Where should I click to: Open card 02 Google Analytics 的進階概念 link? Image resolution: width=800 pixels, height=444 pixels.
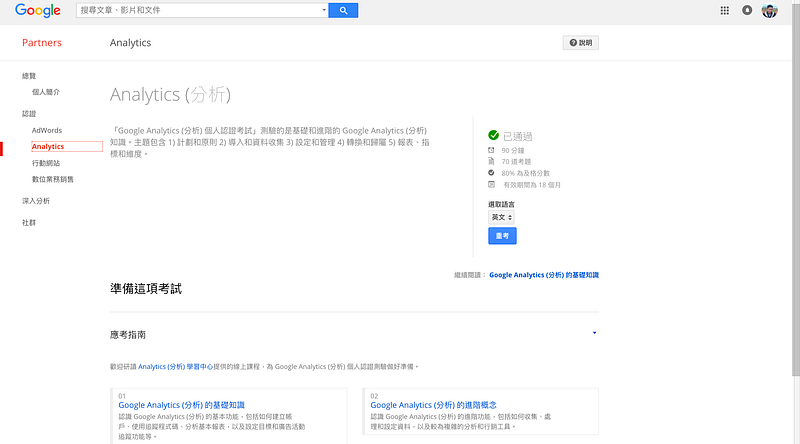pos(433,405)
